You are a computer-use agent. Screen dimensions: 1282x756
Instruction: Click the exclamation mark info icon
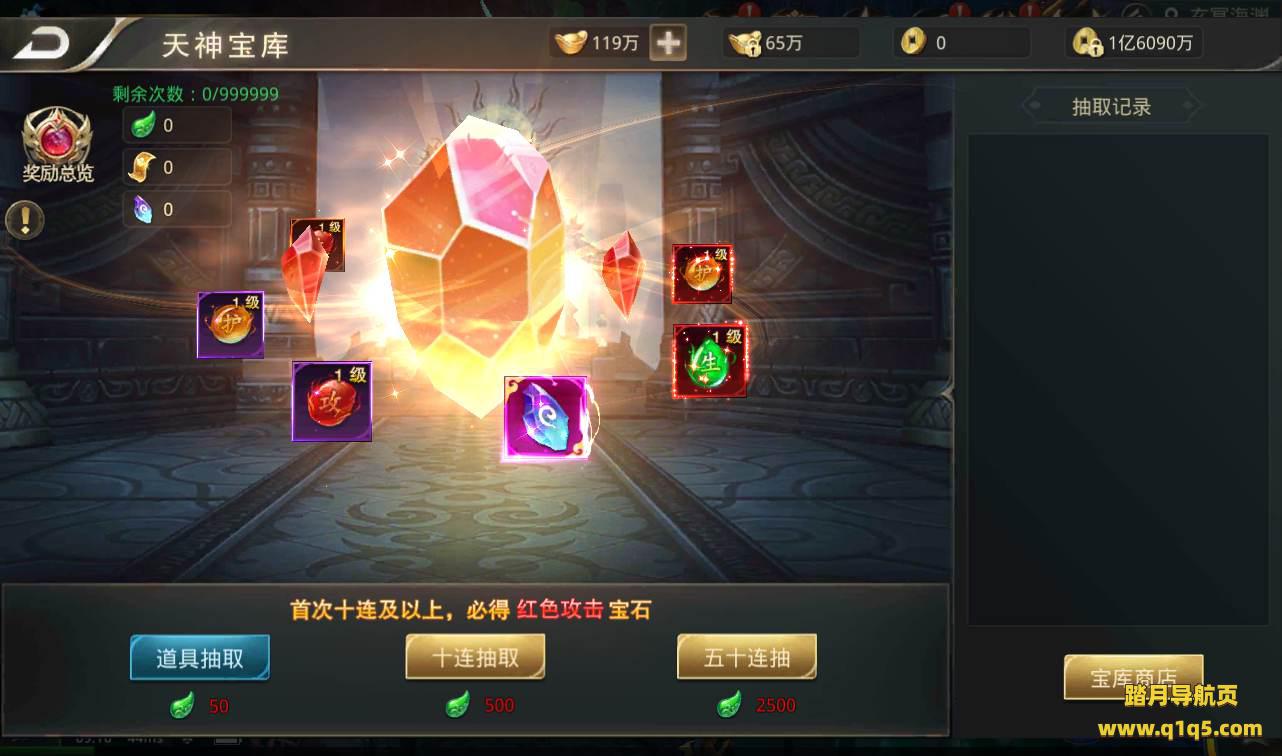tap(25, 220)
